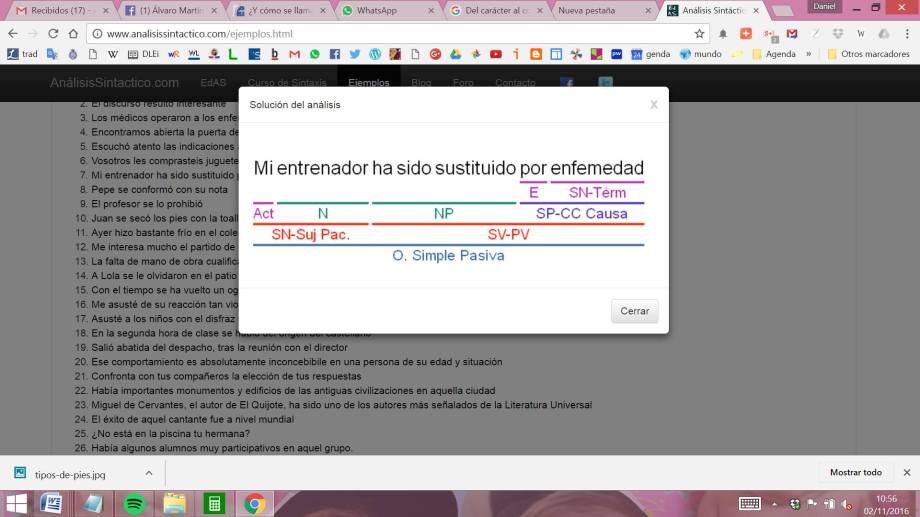The width and height of the screenshot is (920, 517).
Task: Reload the page
Action: [53, 33]
